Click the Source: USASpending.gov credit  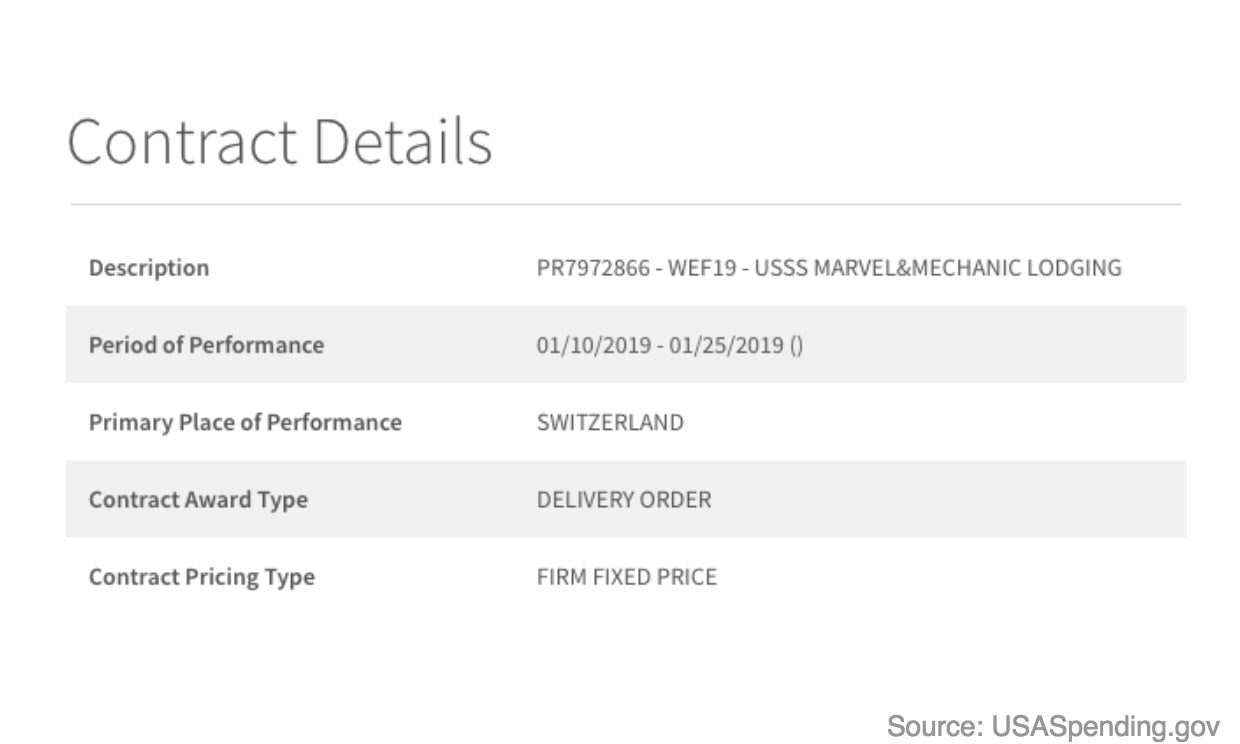pyautogui.click(x=1054, y=727)
